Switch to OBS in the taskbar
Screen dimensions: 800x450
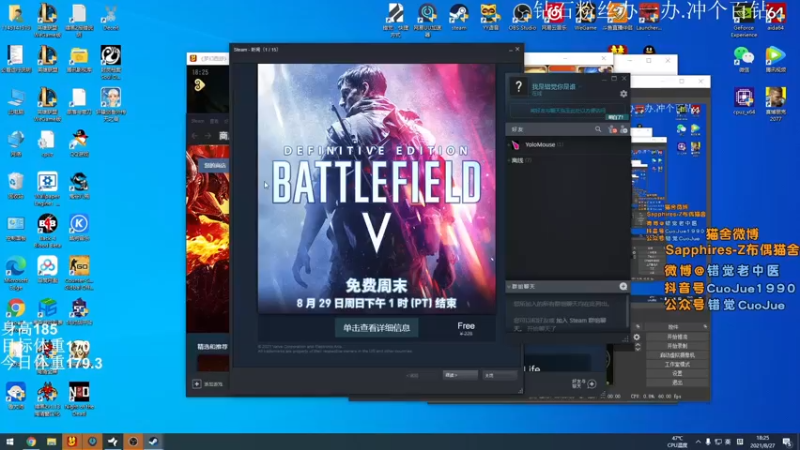coord(133,442)
